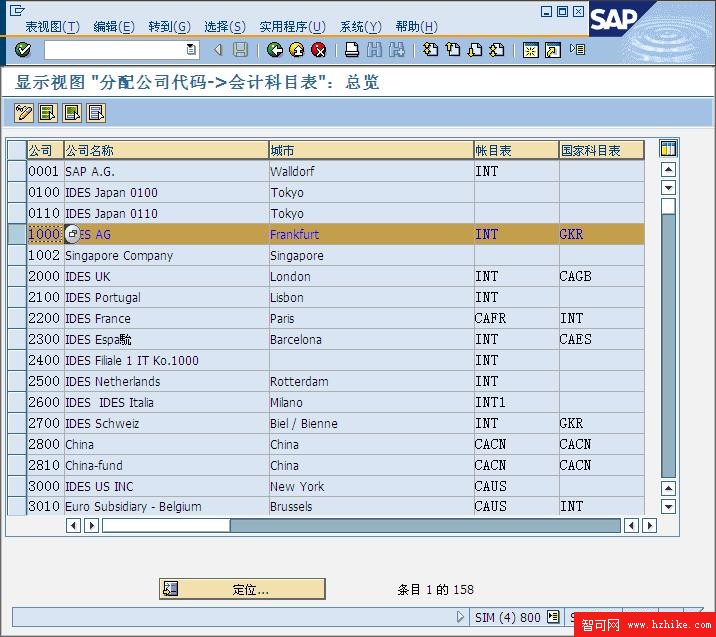Click the 'New York' city cell
Screen dimensions: 716x637
point(371,486)
